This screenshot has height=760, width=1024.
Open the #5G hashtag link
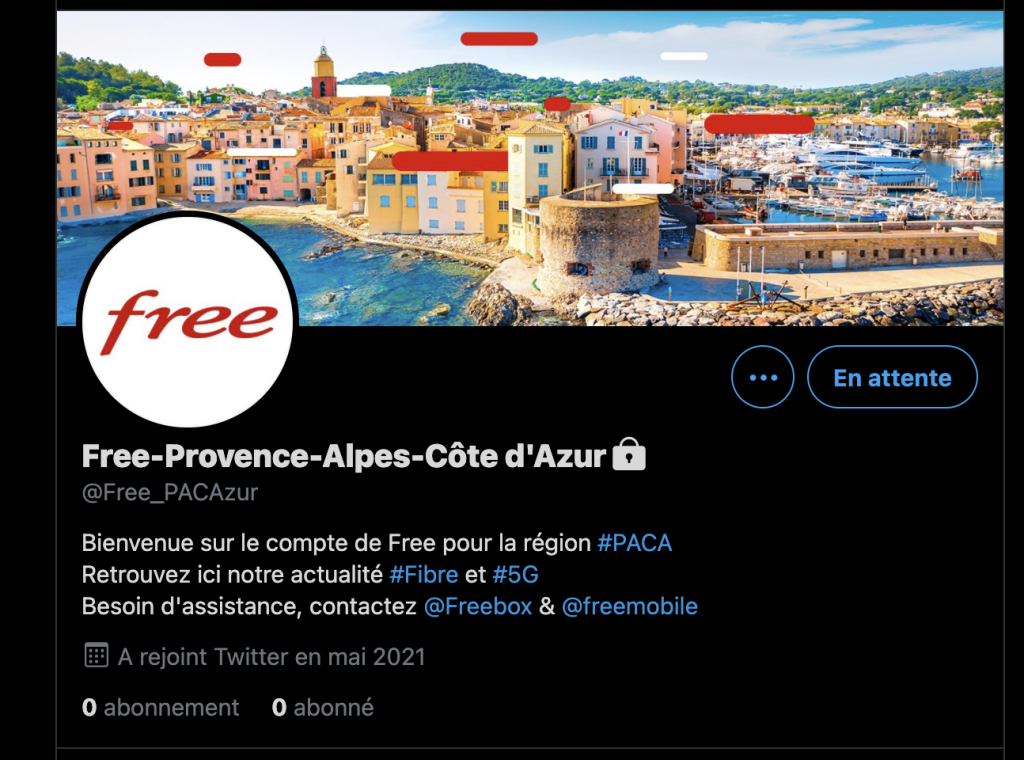coord(515,575)
